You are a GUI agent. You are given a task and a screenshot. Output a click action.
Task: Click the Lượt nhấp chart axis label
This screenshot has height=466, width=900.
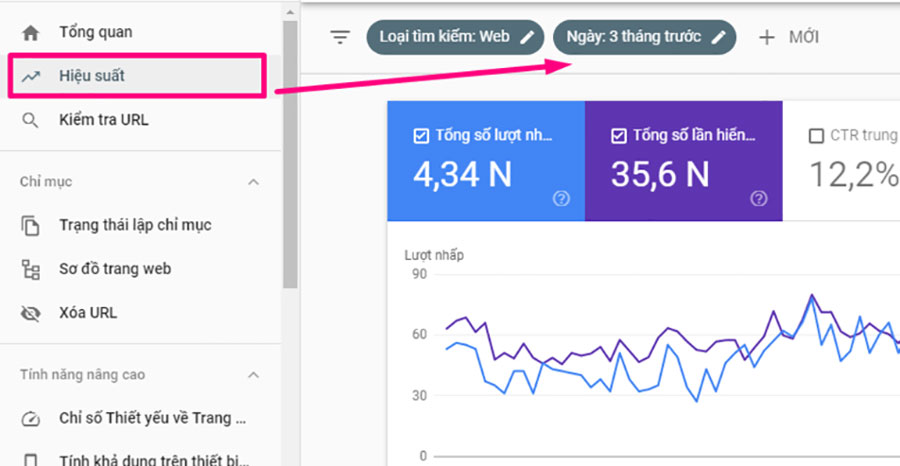coord(434,255)
